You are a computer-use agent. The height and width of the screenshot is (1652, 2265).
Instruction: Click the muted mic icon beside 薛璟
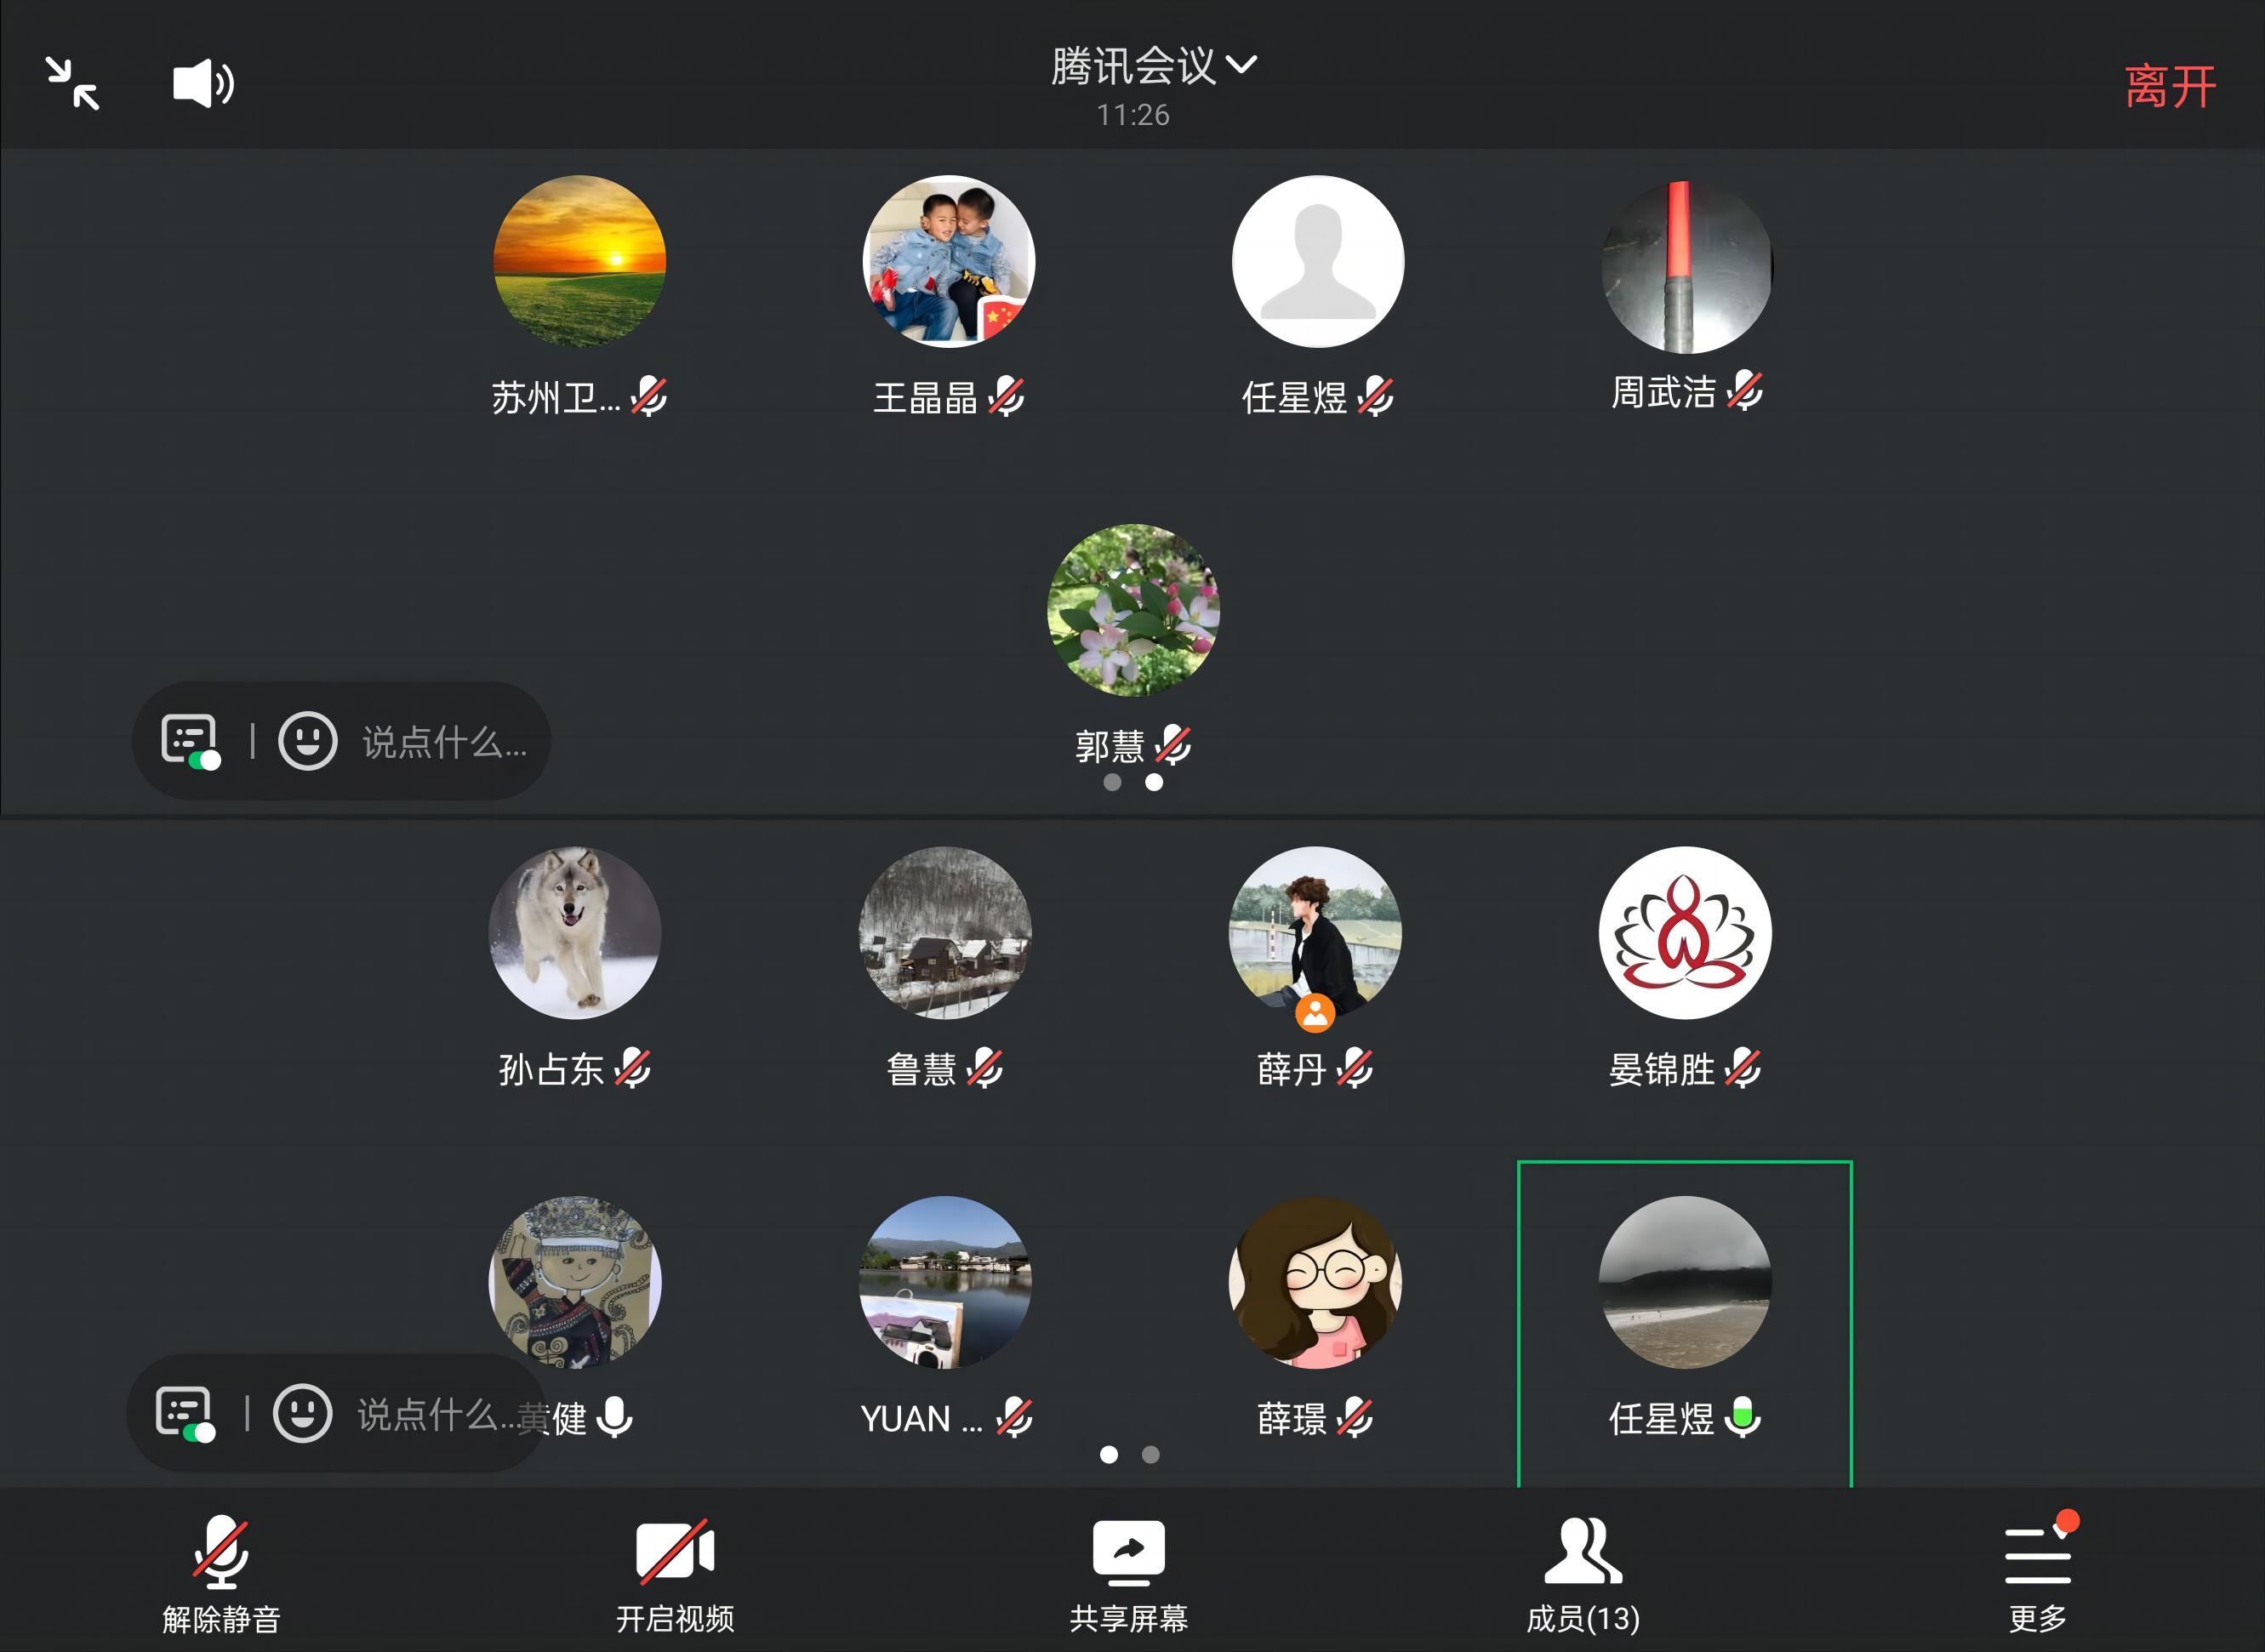(1355, 1417)
